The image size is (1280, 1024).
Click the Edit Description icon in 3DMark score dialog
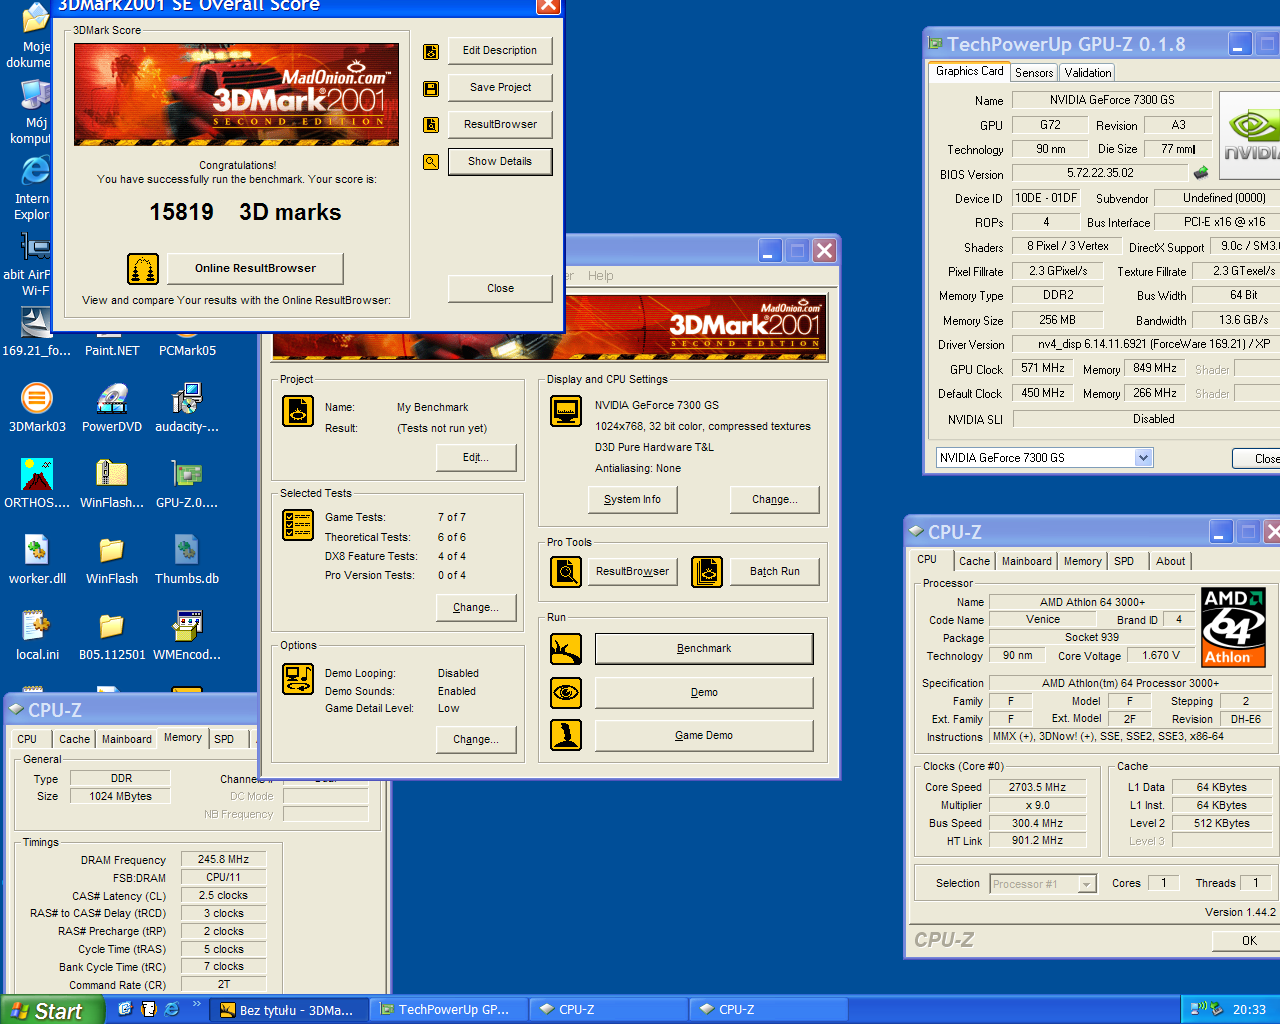[x=431, y=51]
